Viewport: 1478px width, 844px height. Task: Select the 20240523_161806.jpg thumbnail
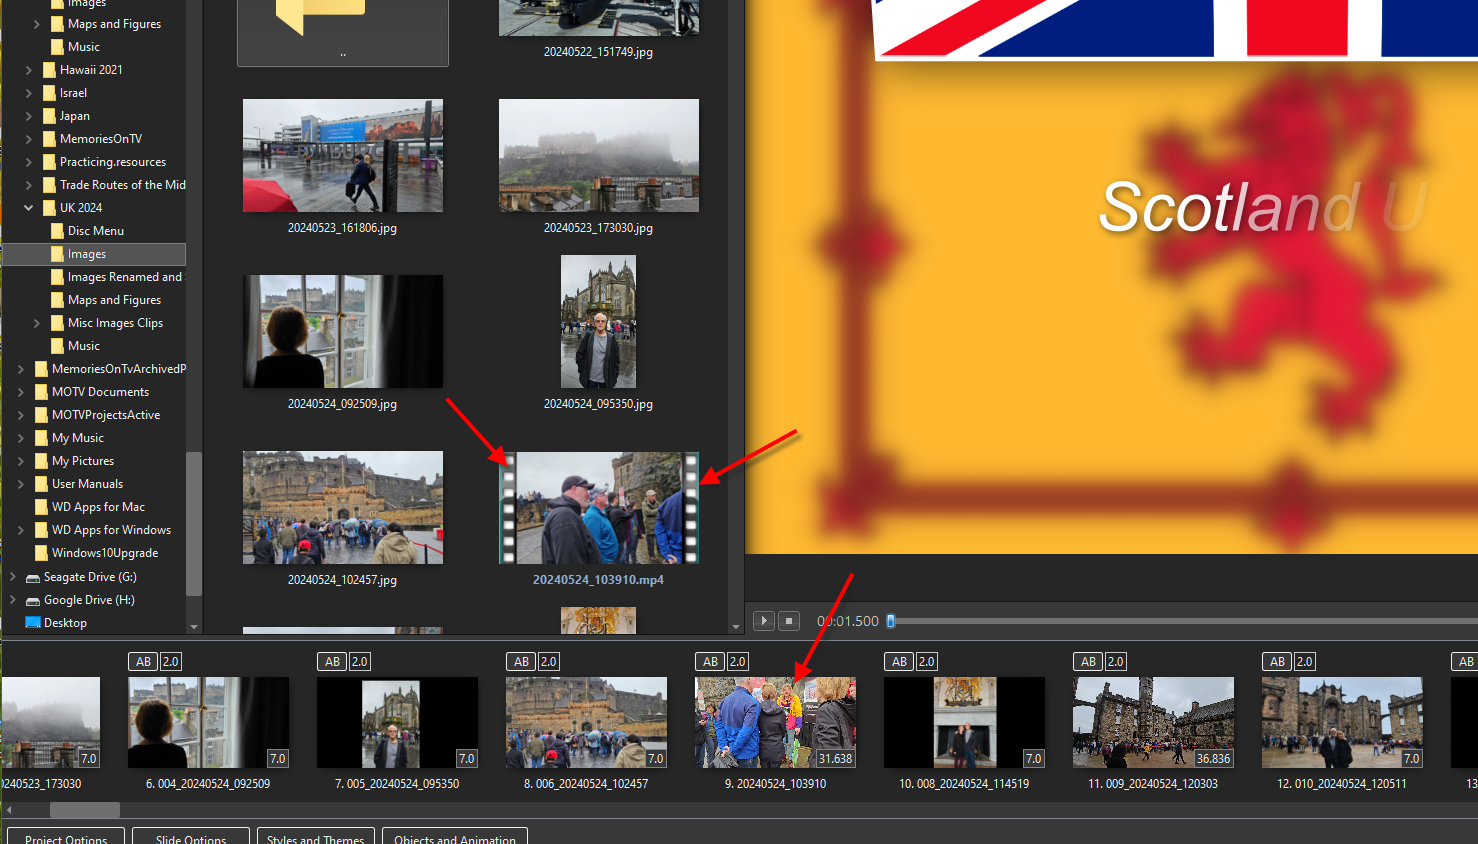click(343, 155)
